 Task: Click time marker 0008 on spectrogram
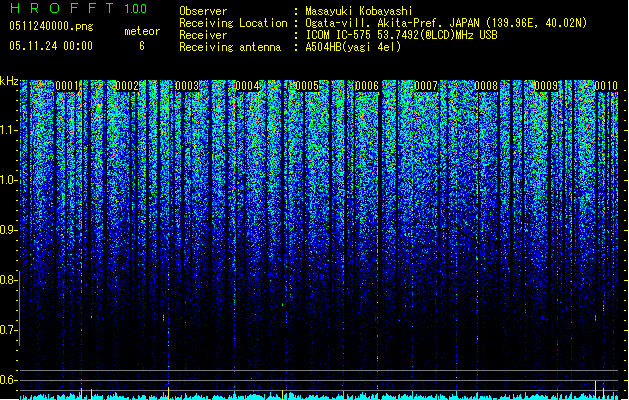coord(486,86)
